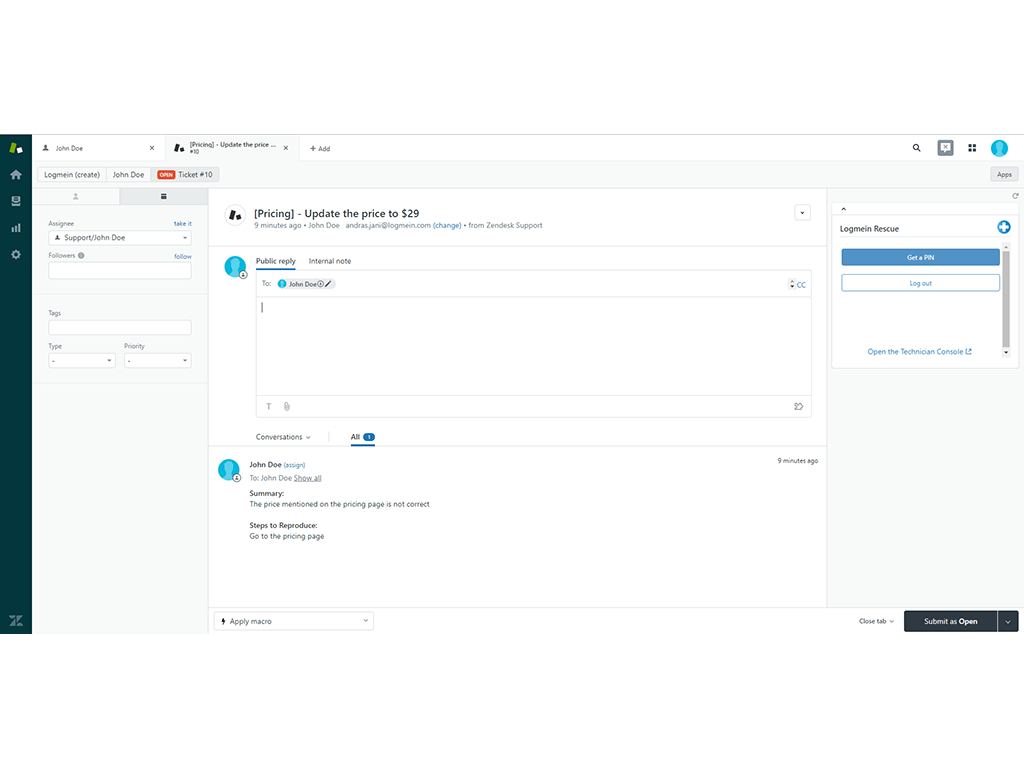This screenshot has height=768, width=1024.
Task: Open your profile avatar in the top right
Action: point(999,147)
